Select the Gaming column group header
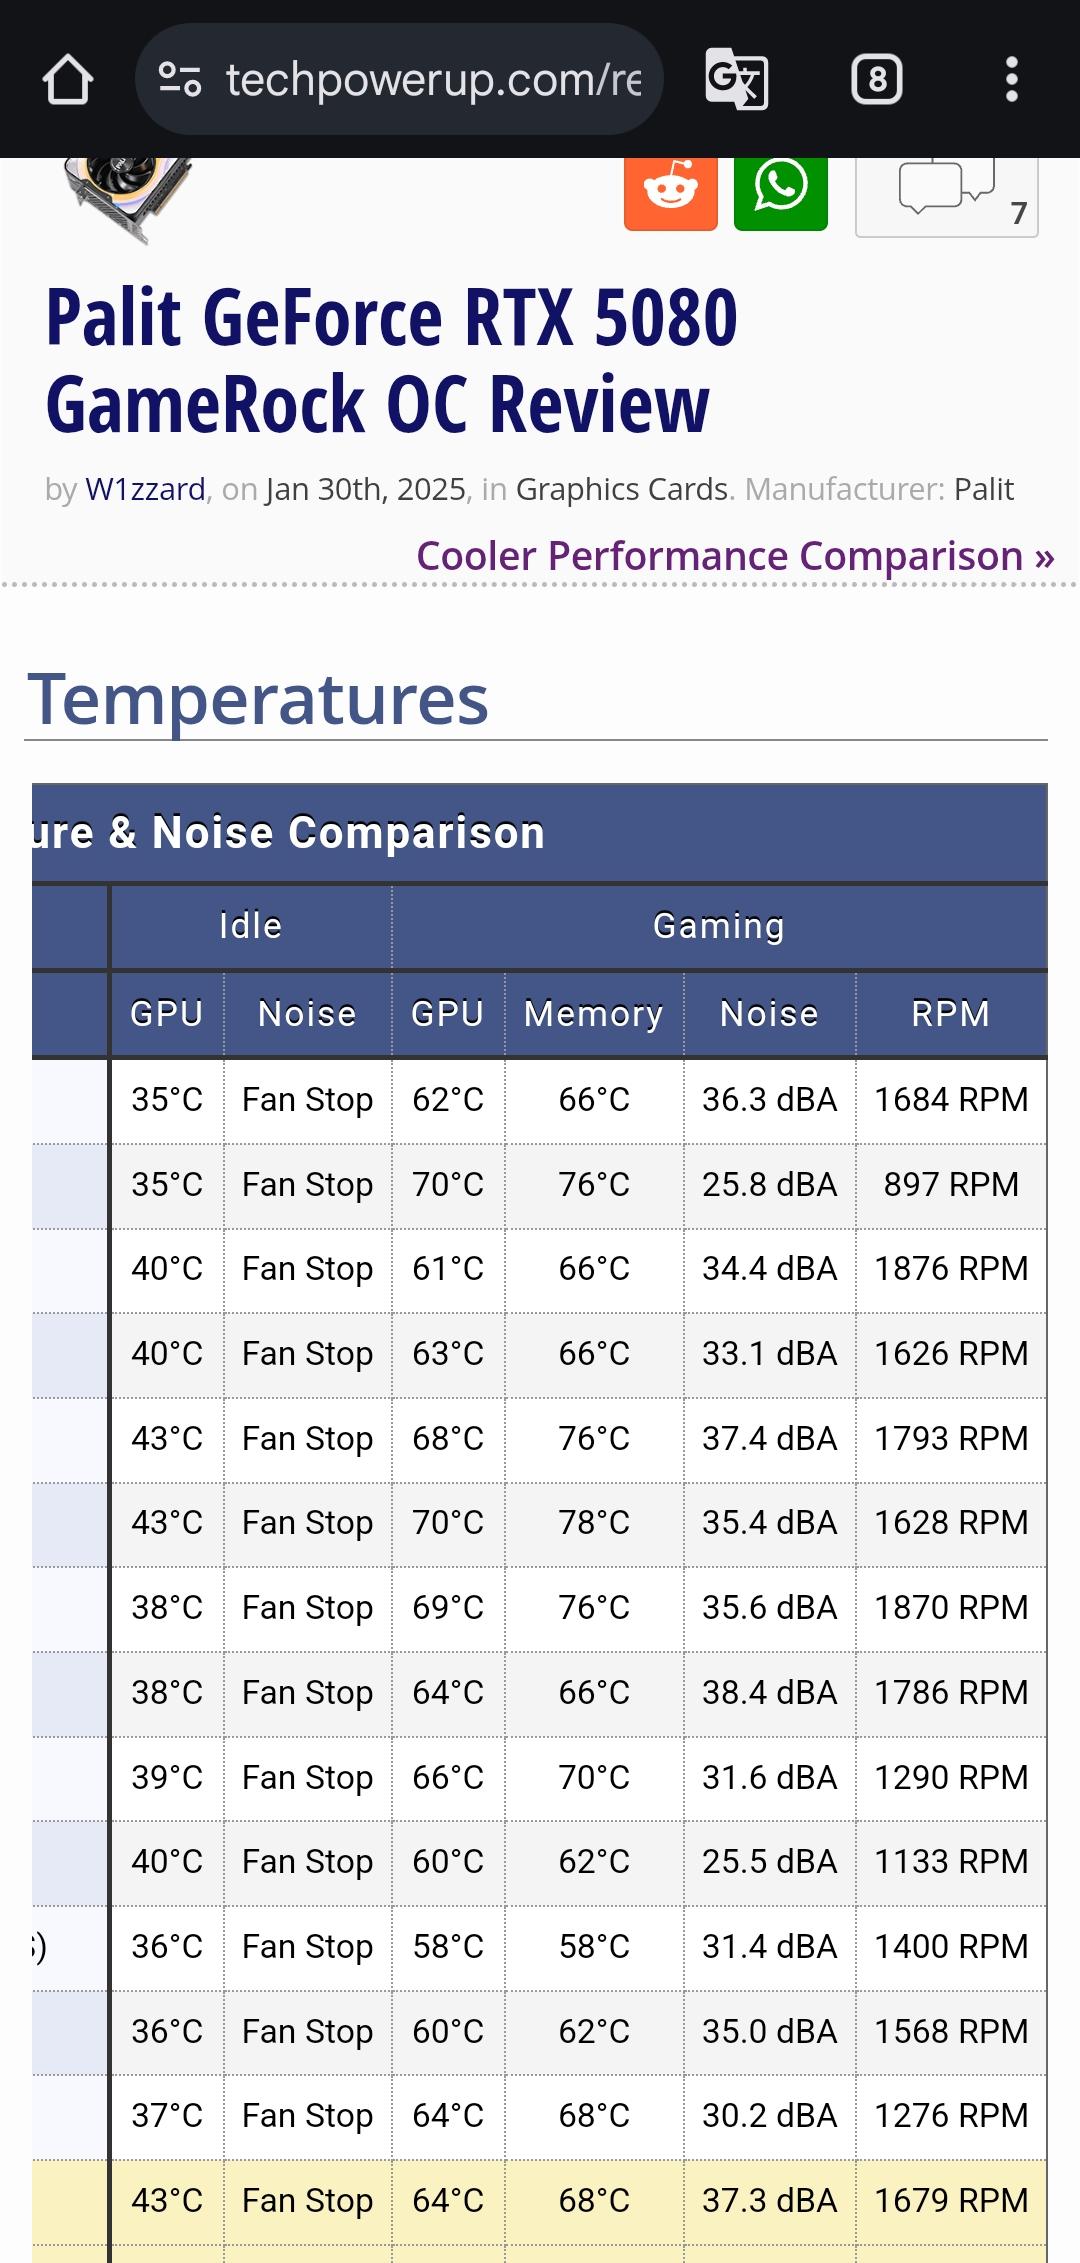This screenshot has height=2263, width=1080. 719,926
